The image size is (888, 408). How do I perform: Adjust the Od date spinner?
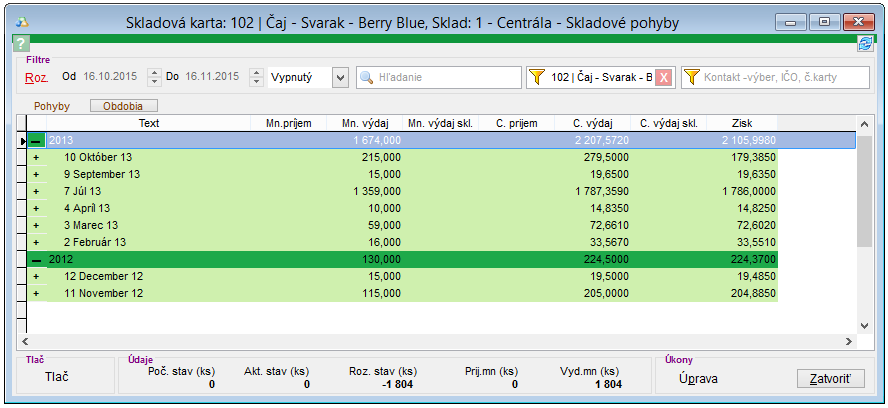click(x=154, y=77)
